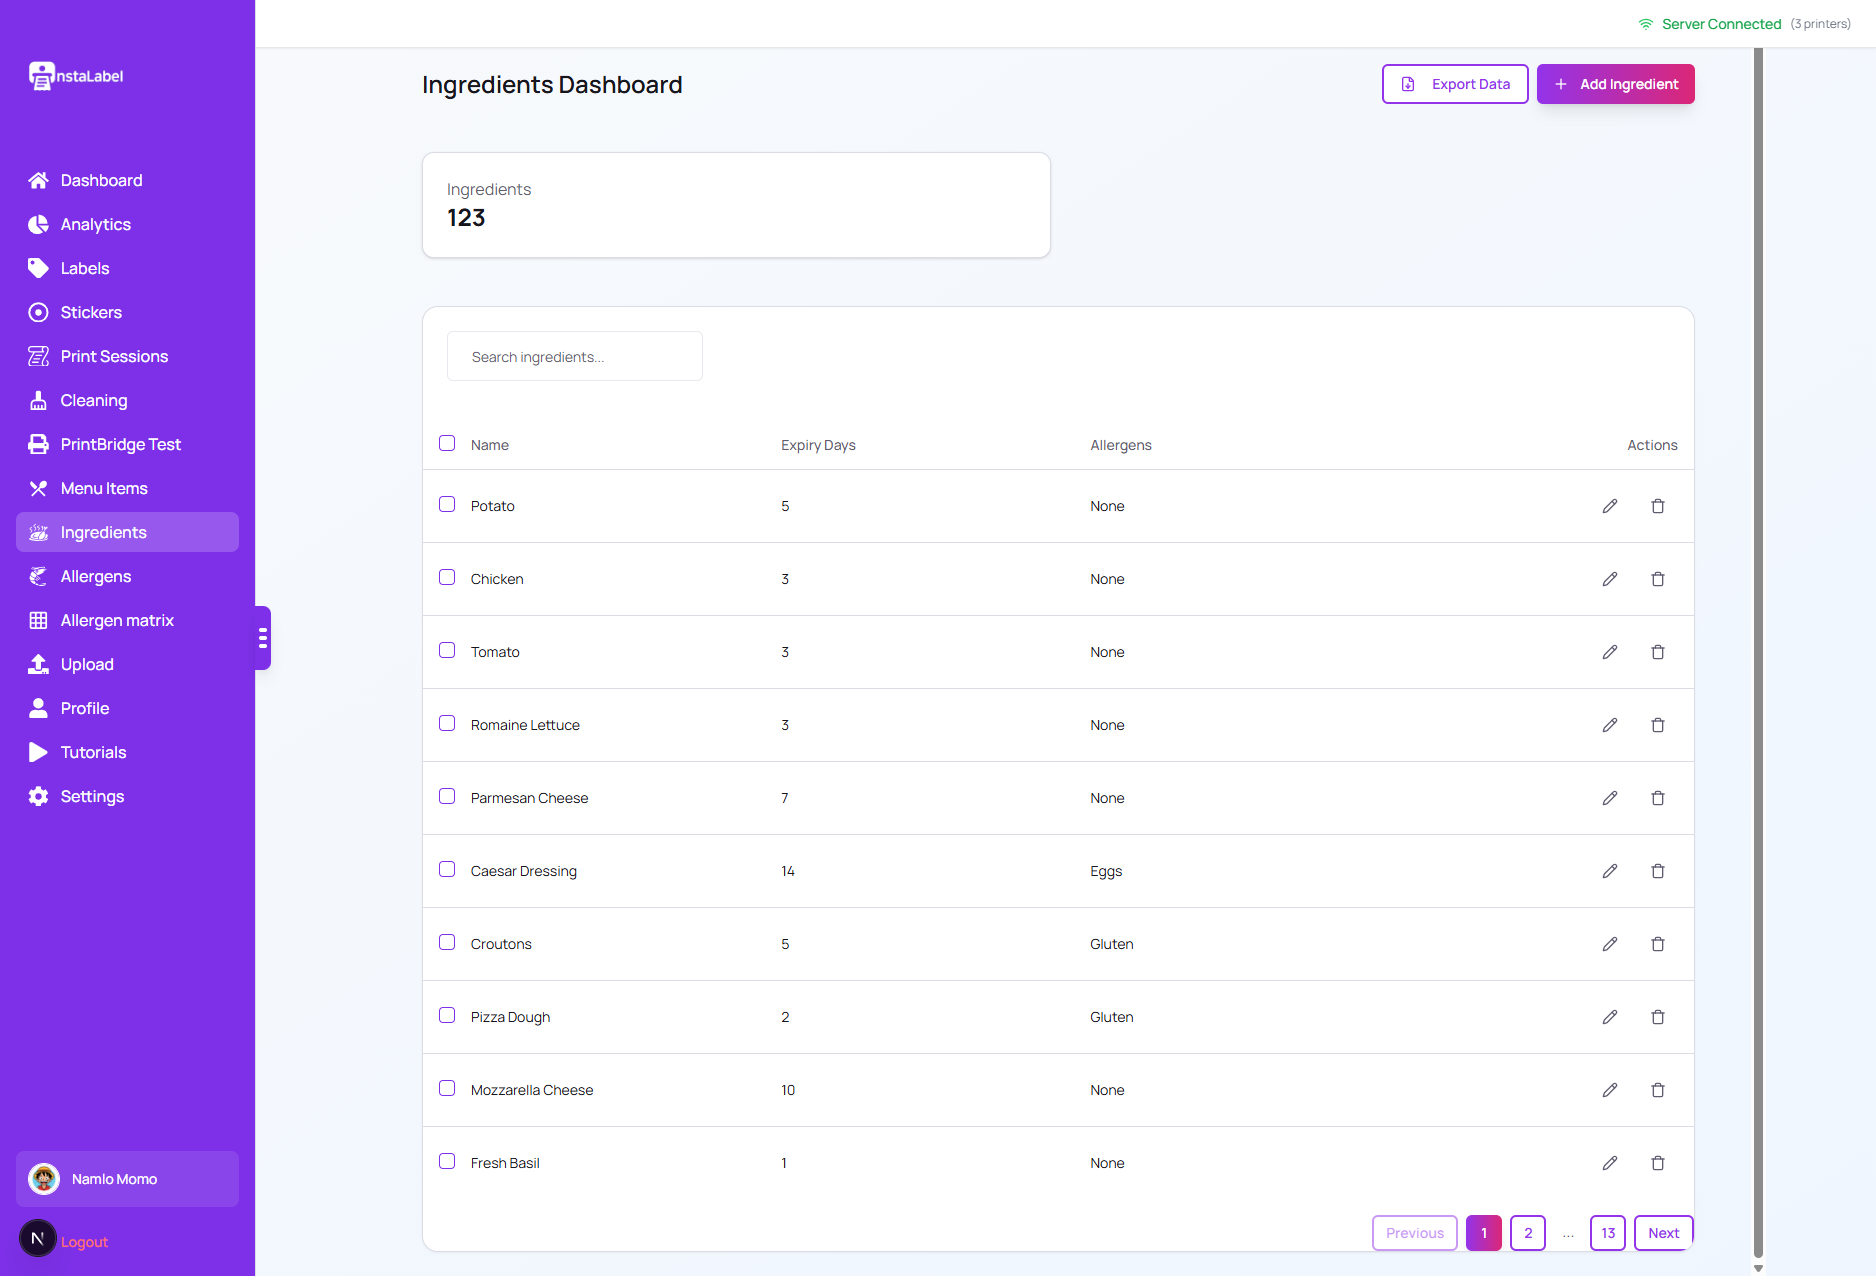The image size is (1876, 1276).
Task: Delete Mozzarella Cheese using trash icon
Action: click(x=1657, y=1090)
